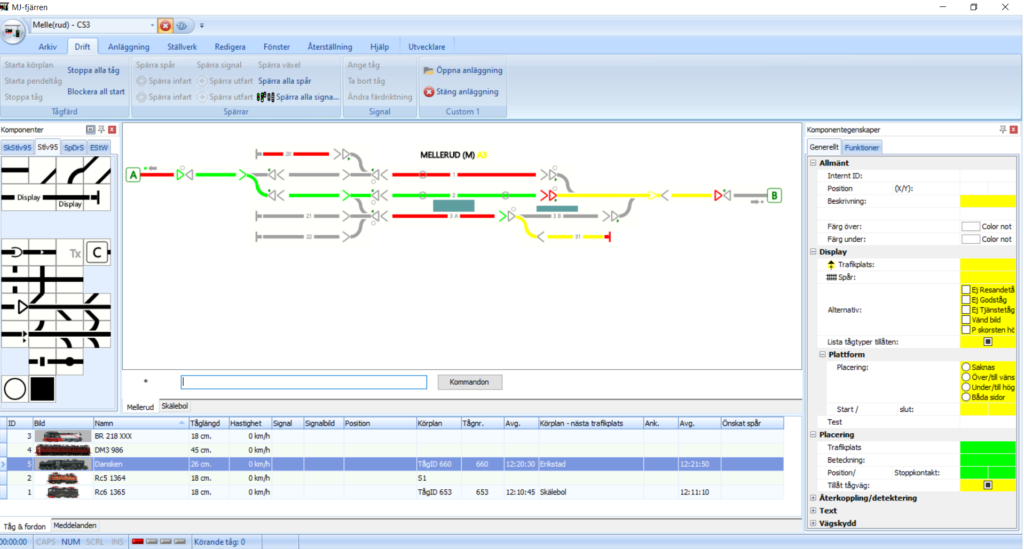Open the Melle(rud) - CS3 dropdown
Screen dimensions: 1024x549
152,25
